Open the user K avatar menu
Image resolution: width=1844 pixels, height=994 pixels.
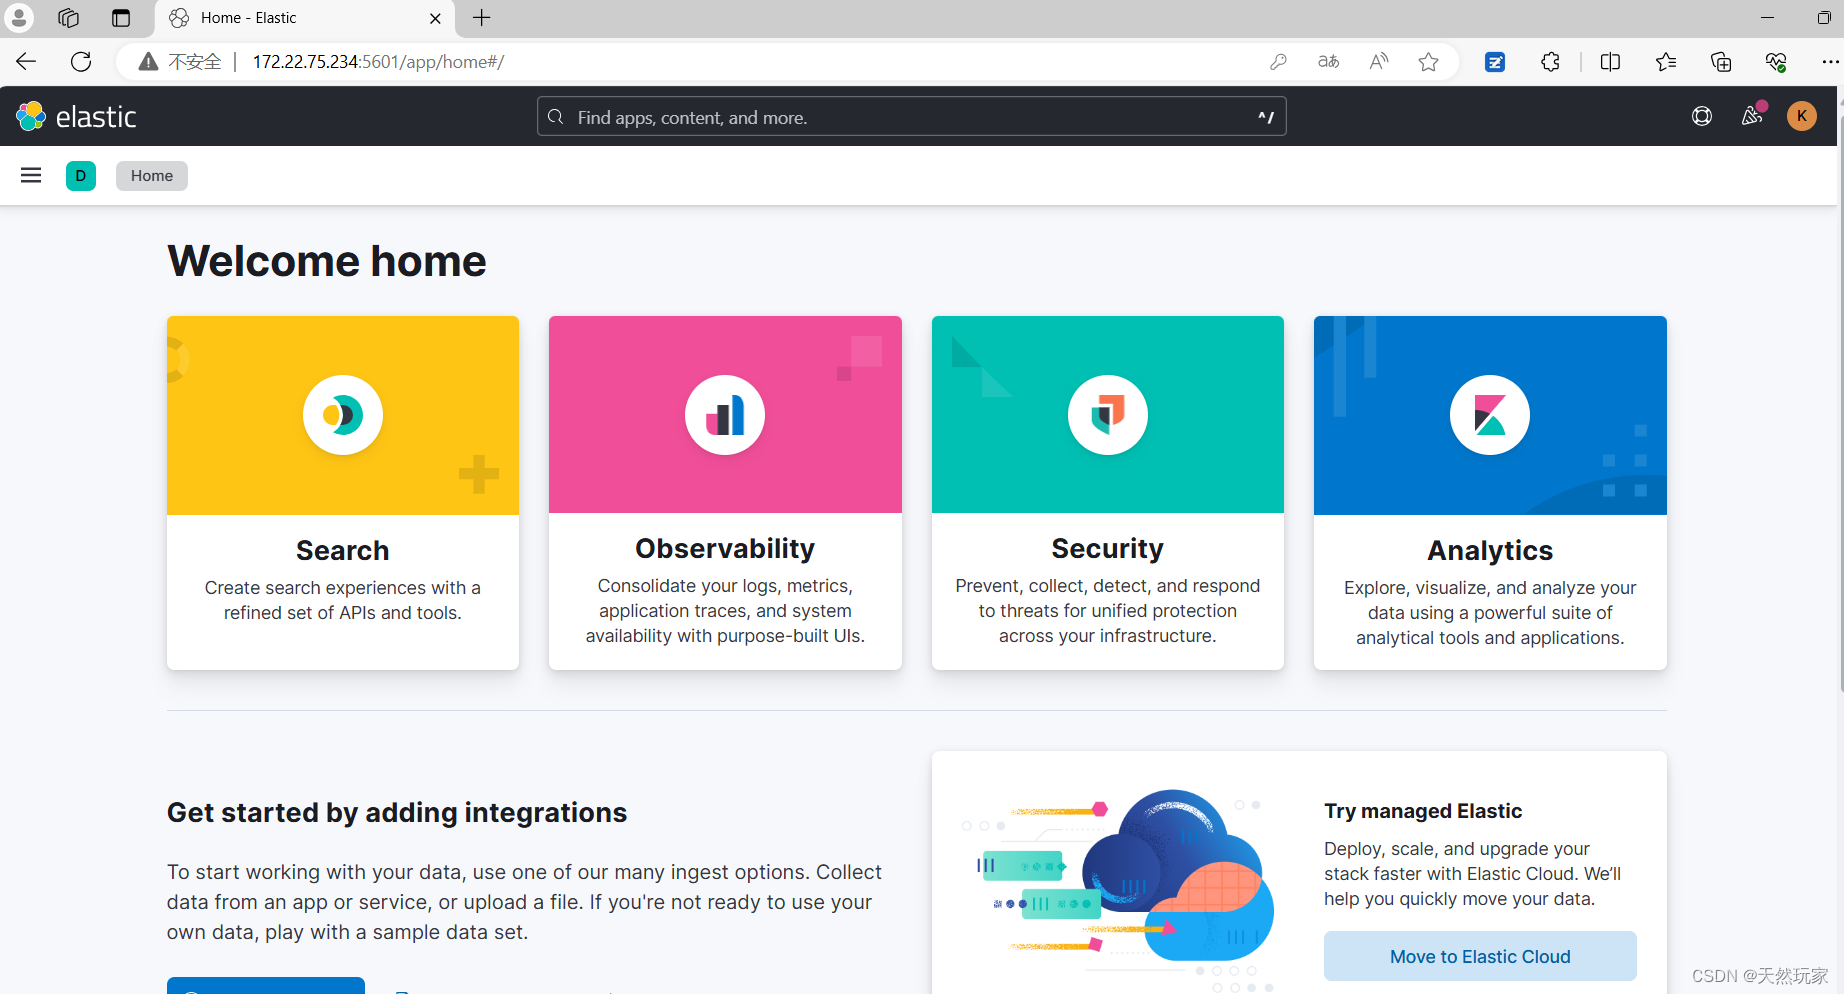pyautogui.click(x=1802, y=116)
